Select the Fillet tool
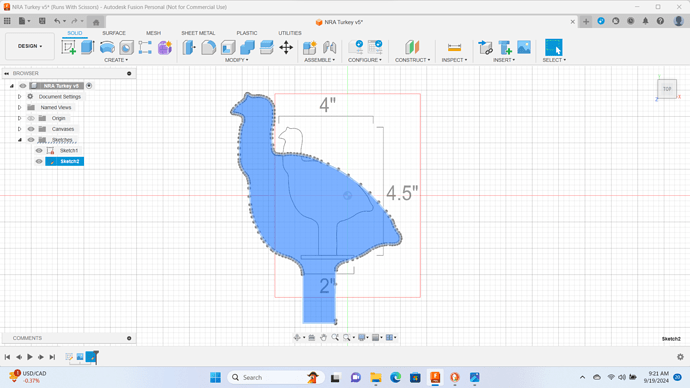The image size is (690, 388). tap(209, 47)
